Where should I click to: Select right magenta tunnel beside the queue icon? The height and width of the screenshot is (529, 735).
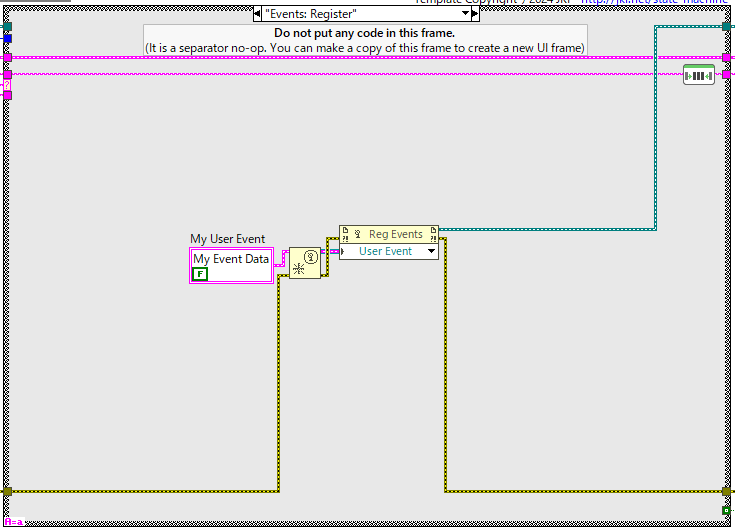727,74
